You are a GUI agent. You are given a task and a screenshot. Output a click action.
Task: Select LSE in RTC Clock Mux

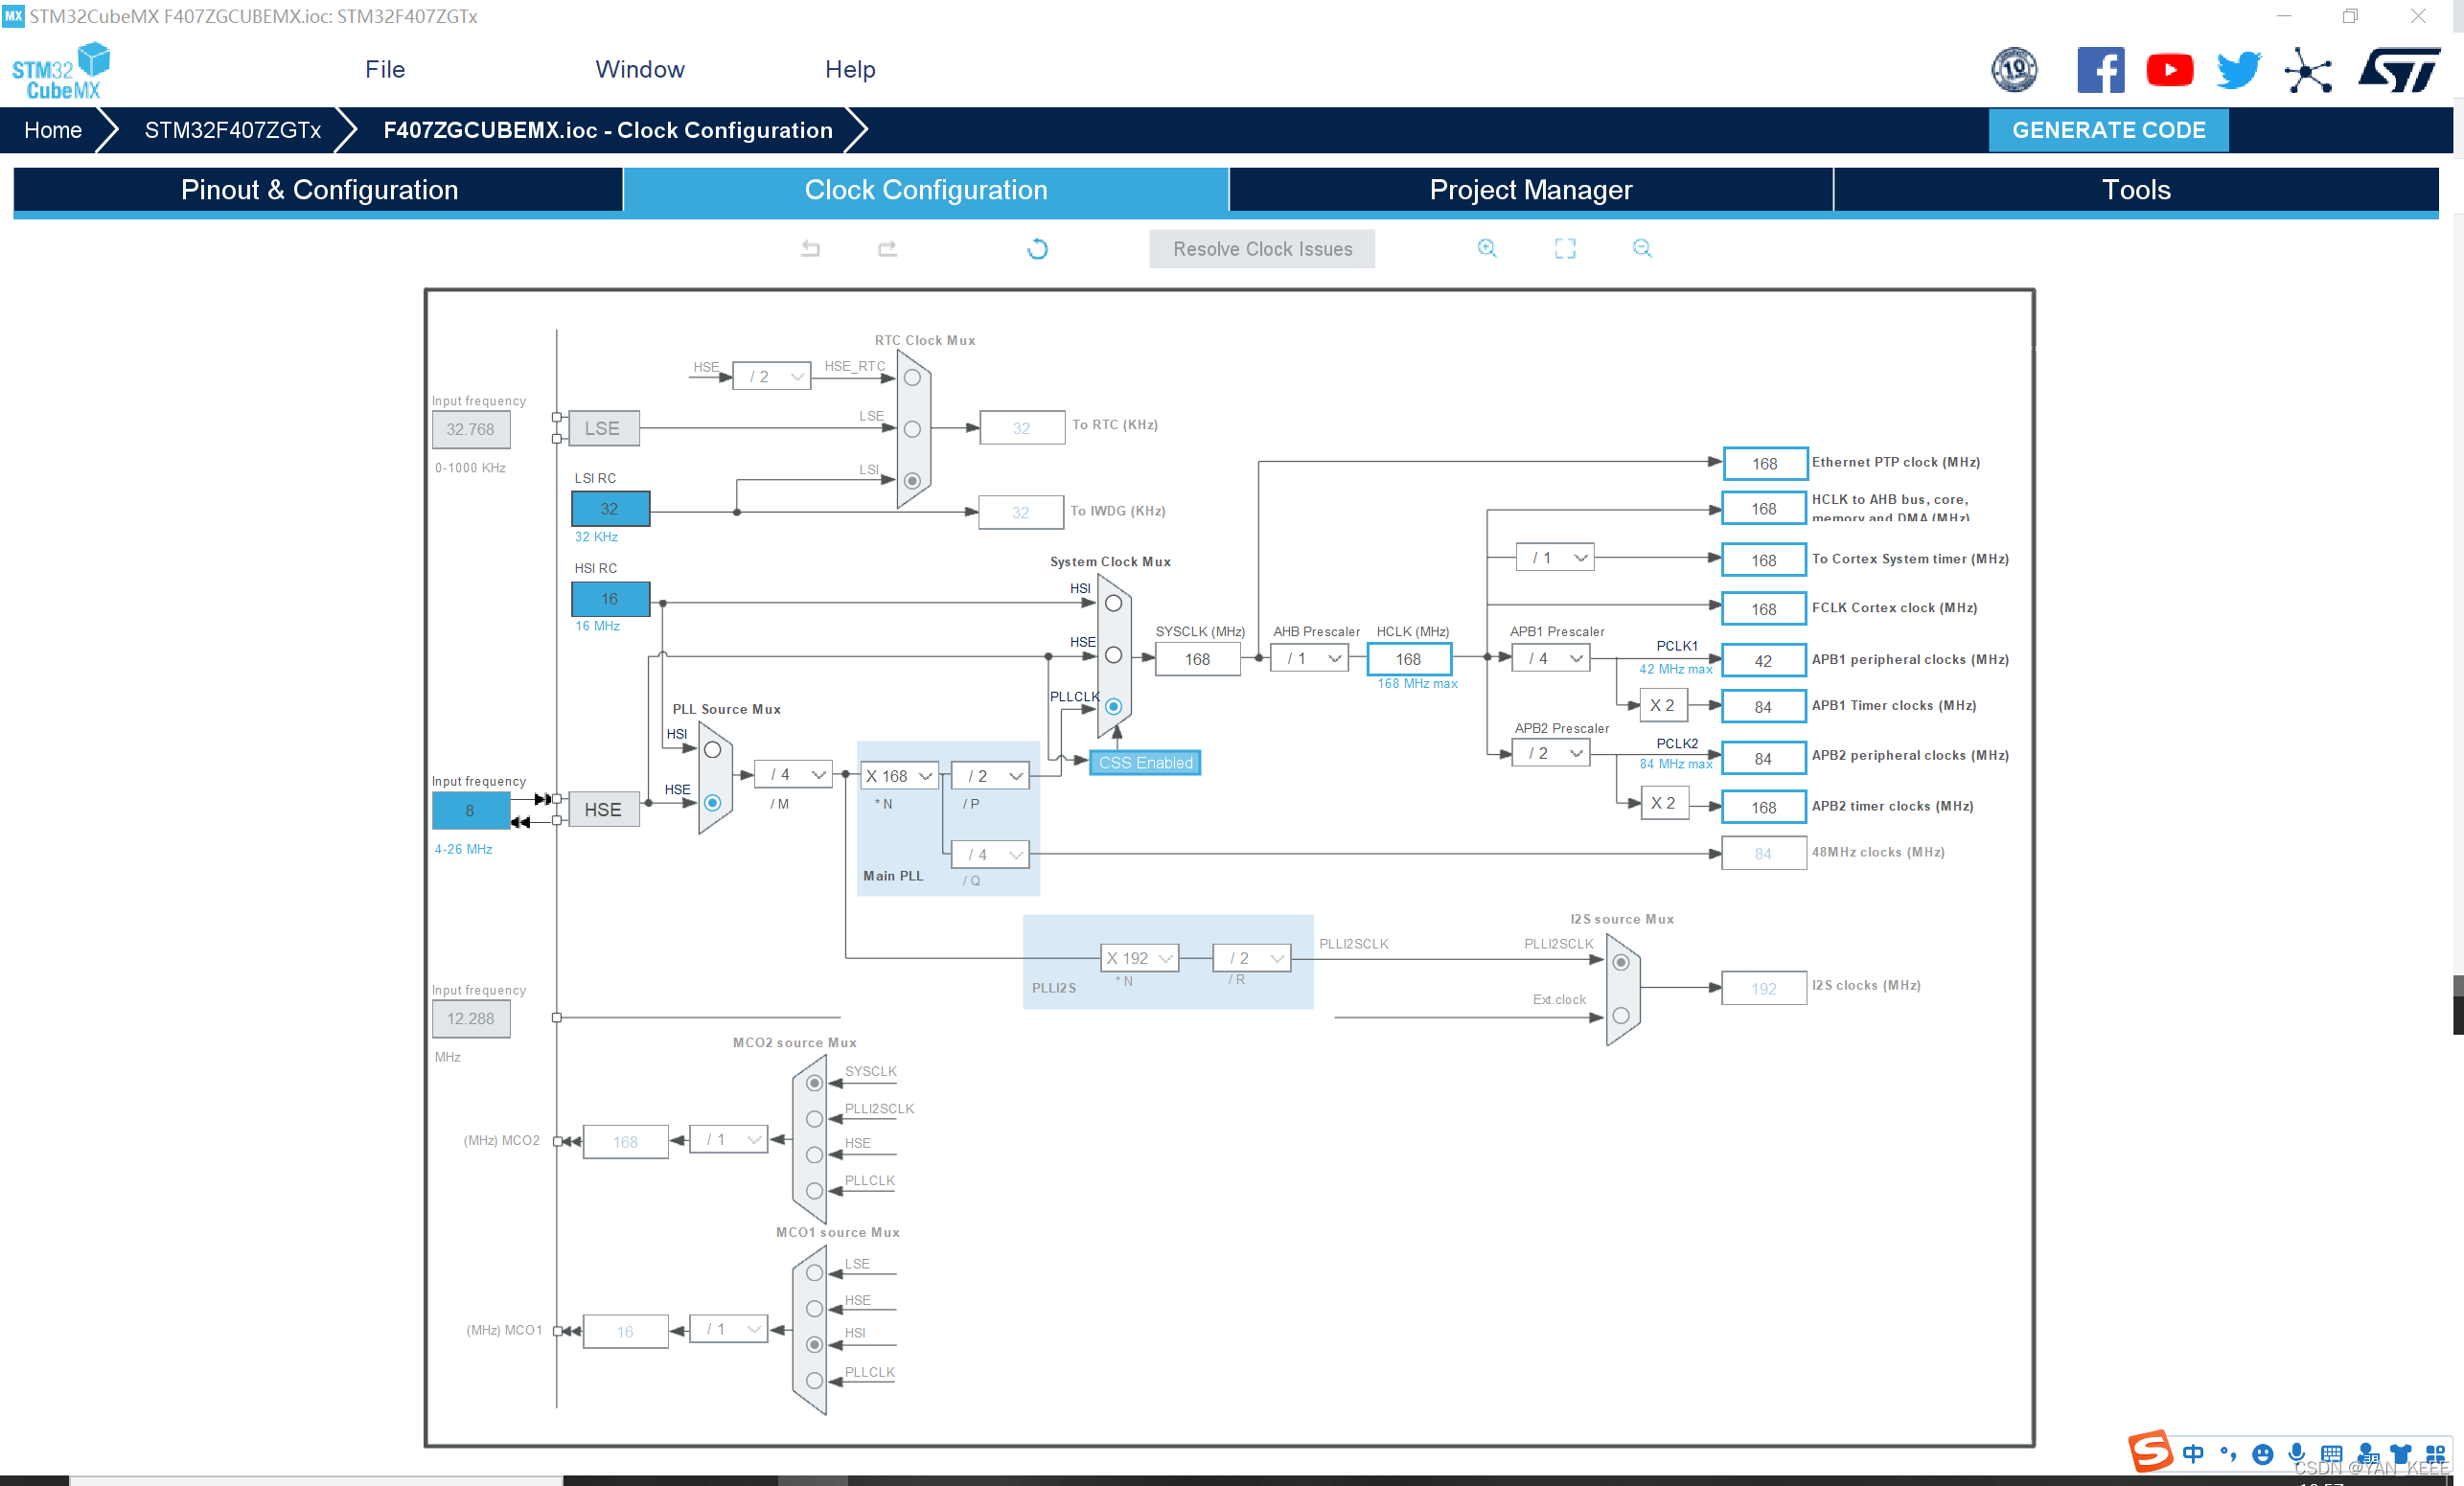click(912, 429)
